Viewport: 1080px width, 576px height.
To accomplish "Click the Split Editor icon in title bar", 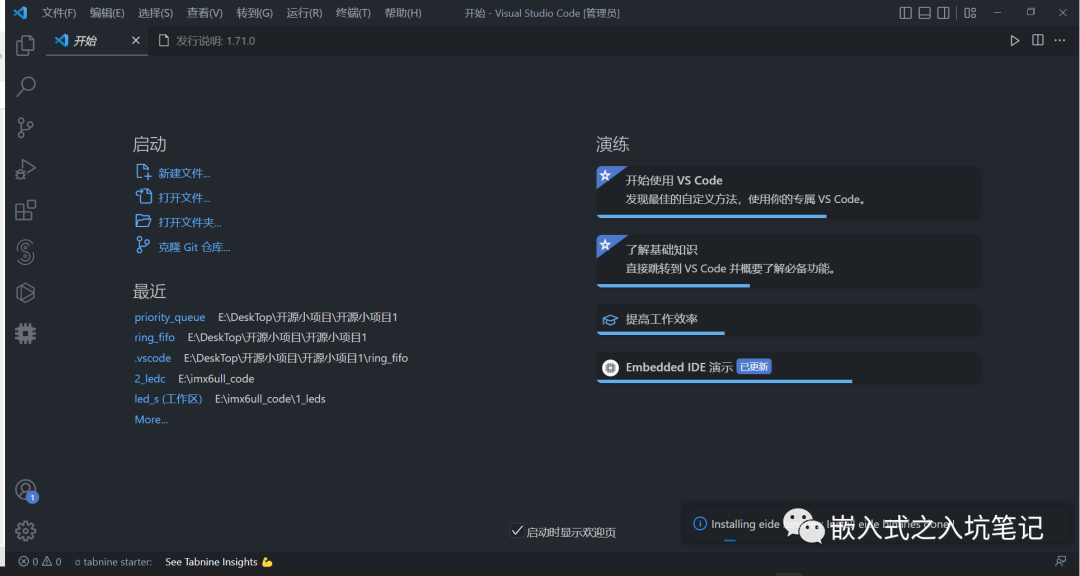I will [1037, 40].
